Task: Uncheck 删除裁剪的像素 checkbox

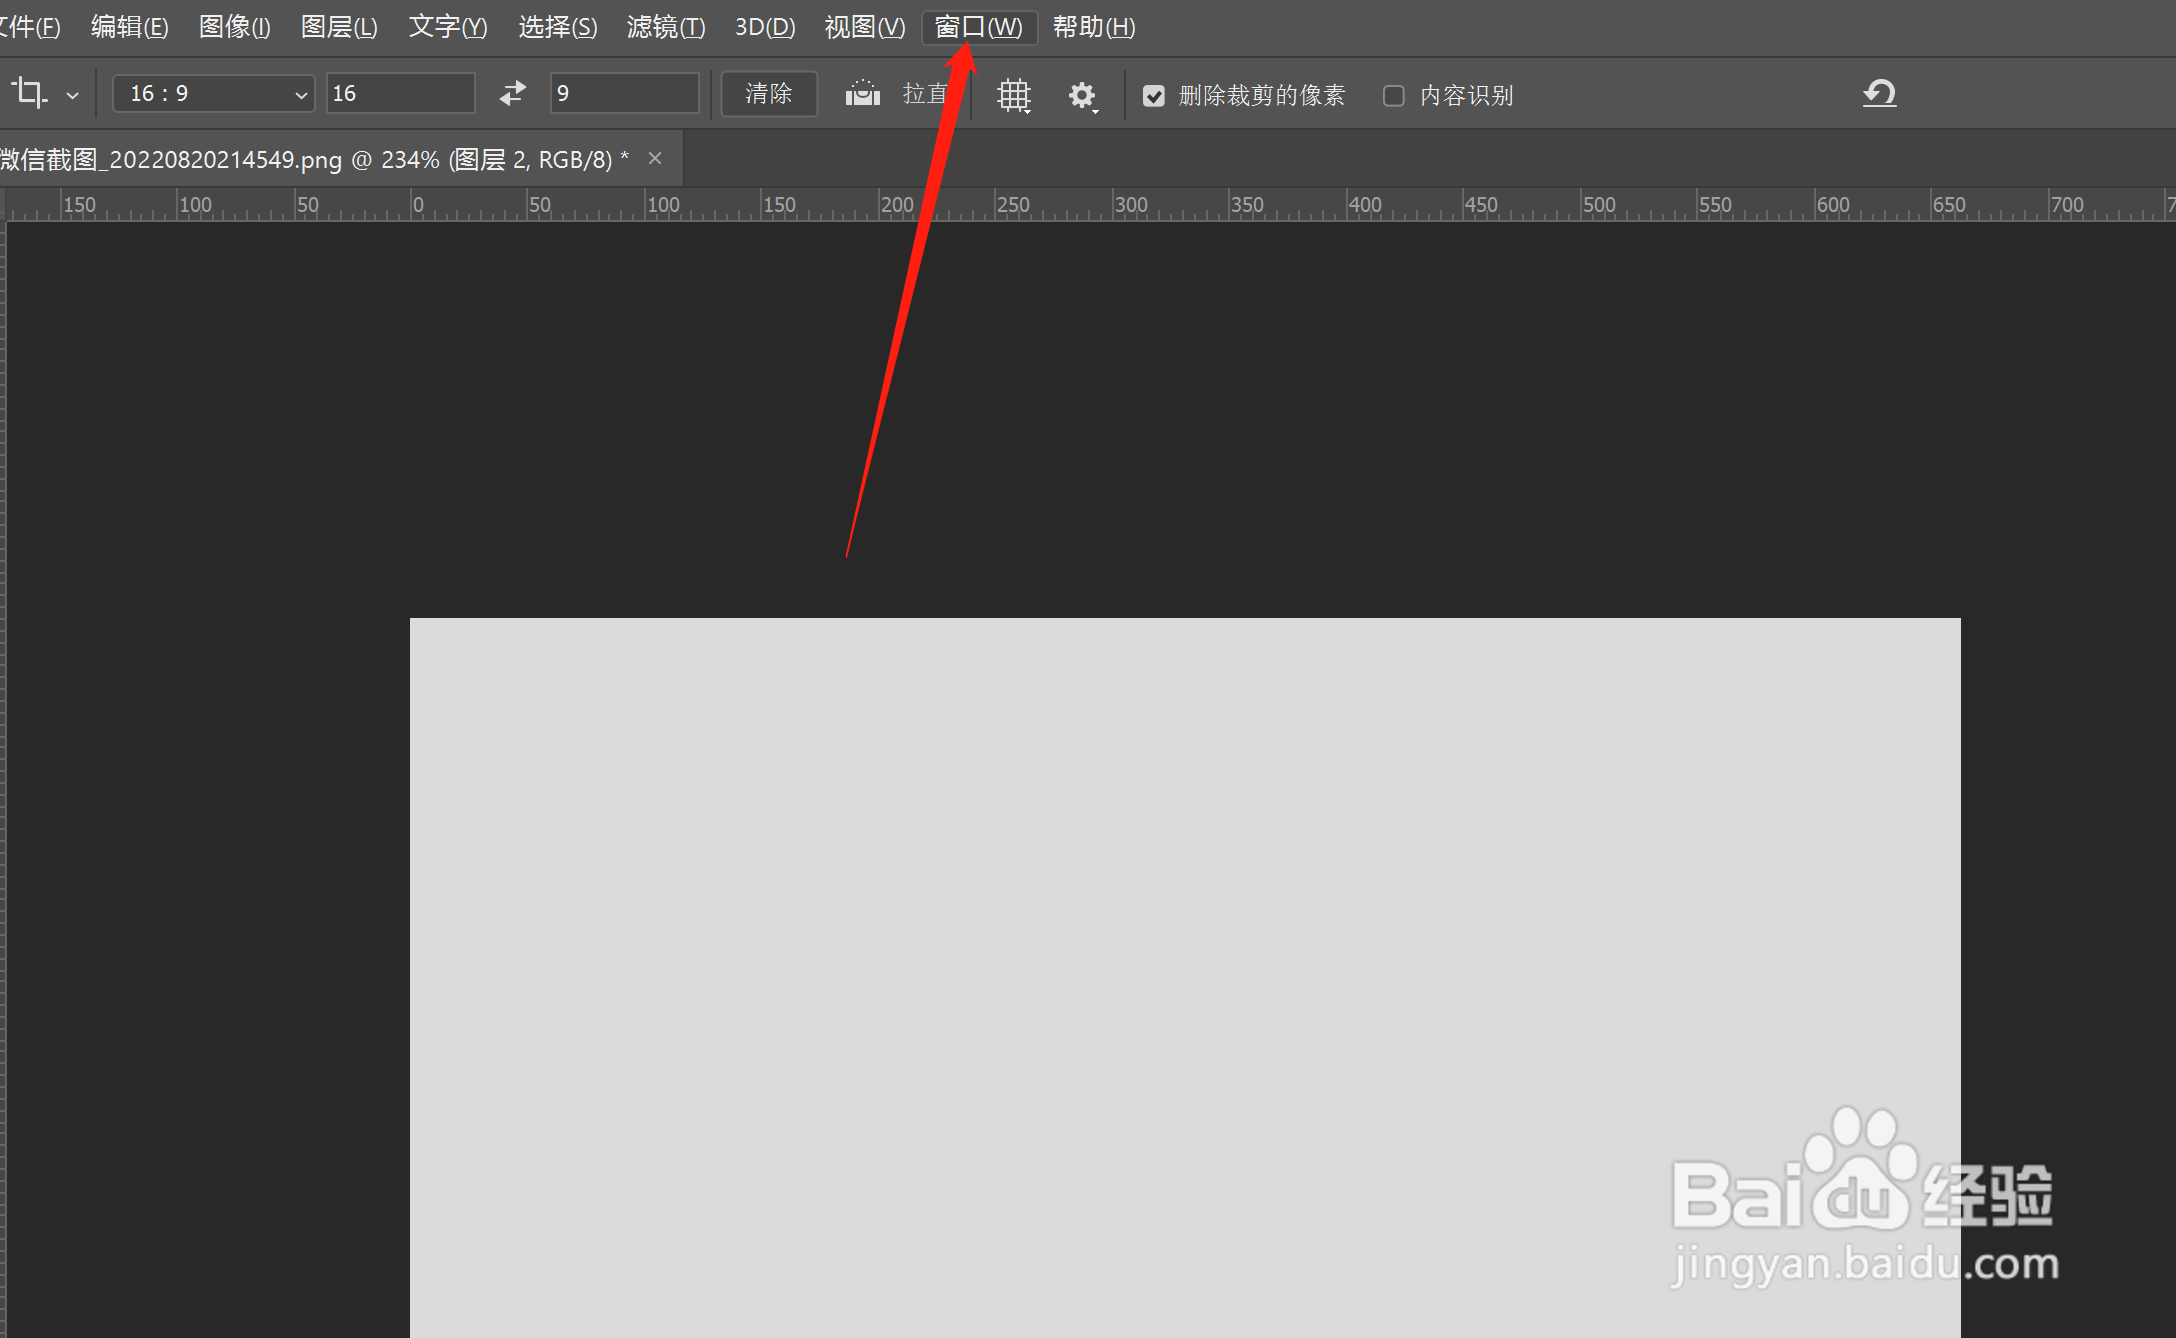Action: [x=1154, y=96]
